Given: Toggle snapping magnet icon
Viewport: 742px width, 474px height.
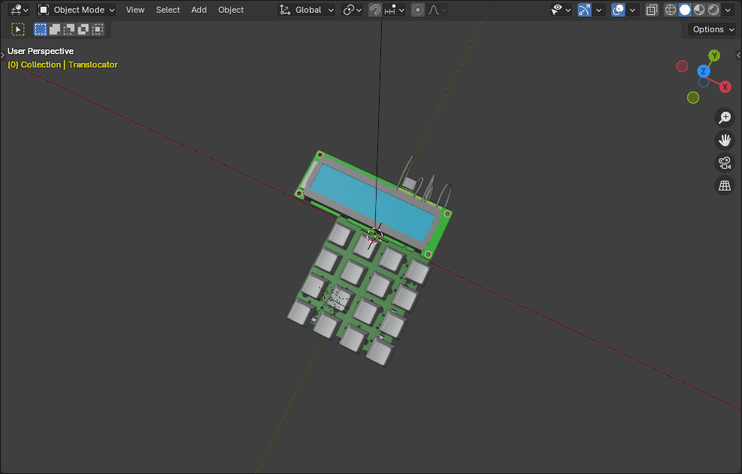Looking at the screenshot, I should click(375, 10).
